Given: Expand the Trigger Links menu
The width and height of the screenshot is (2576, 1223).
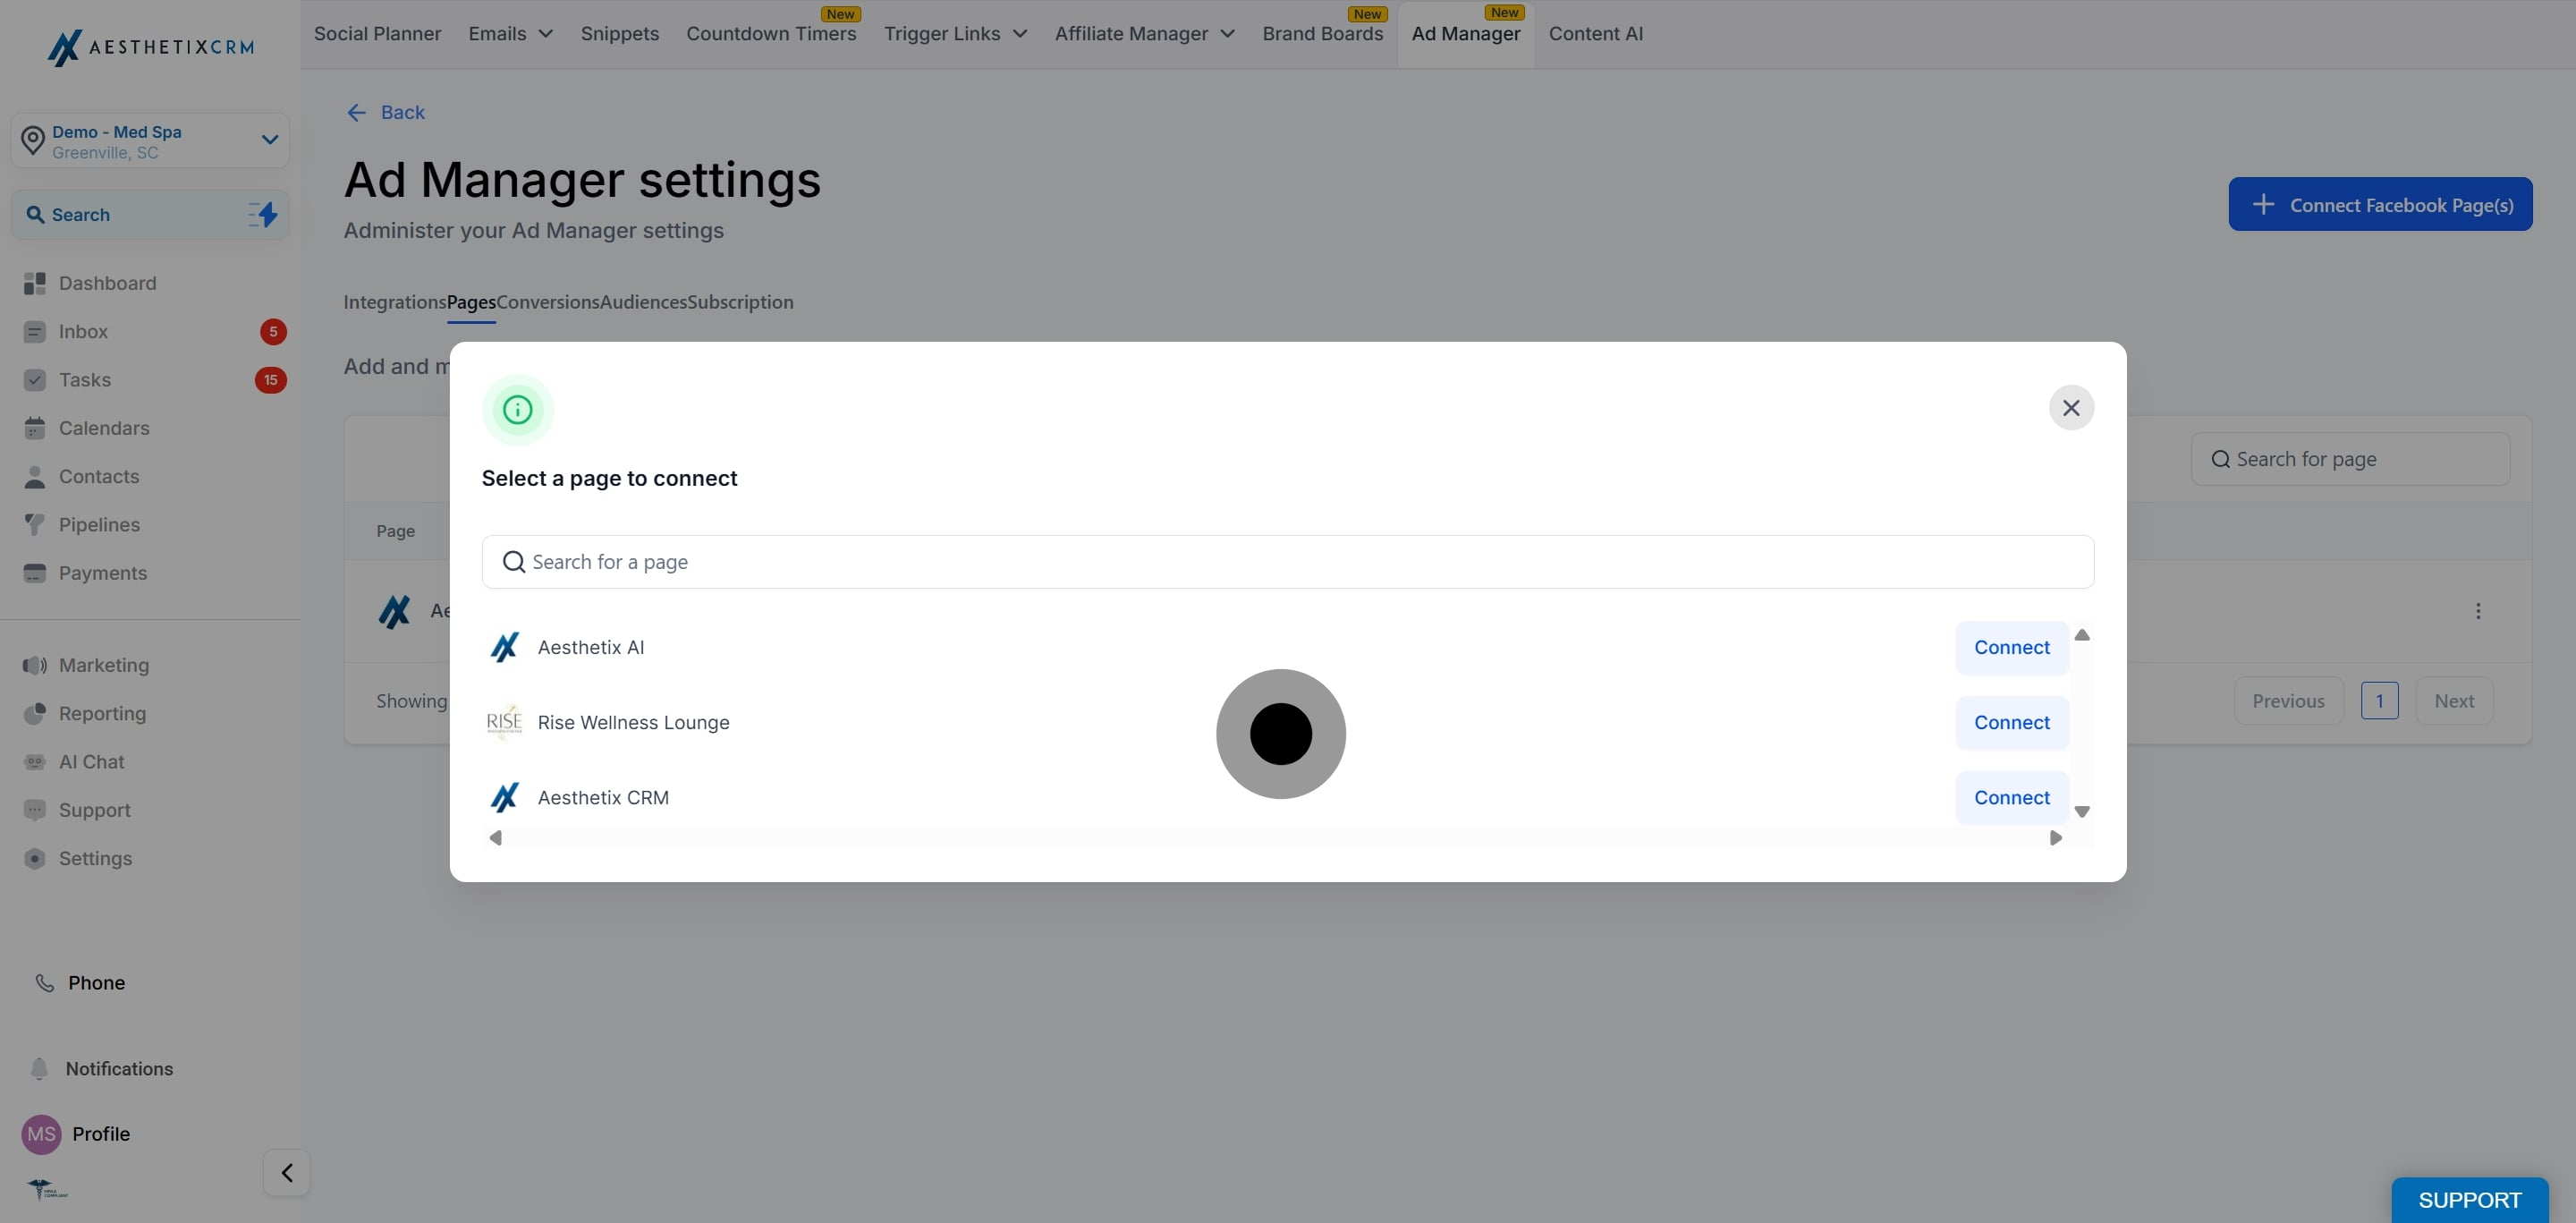Looking at the screenshot, I should point(955,34).
